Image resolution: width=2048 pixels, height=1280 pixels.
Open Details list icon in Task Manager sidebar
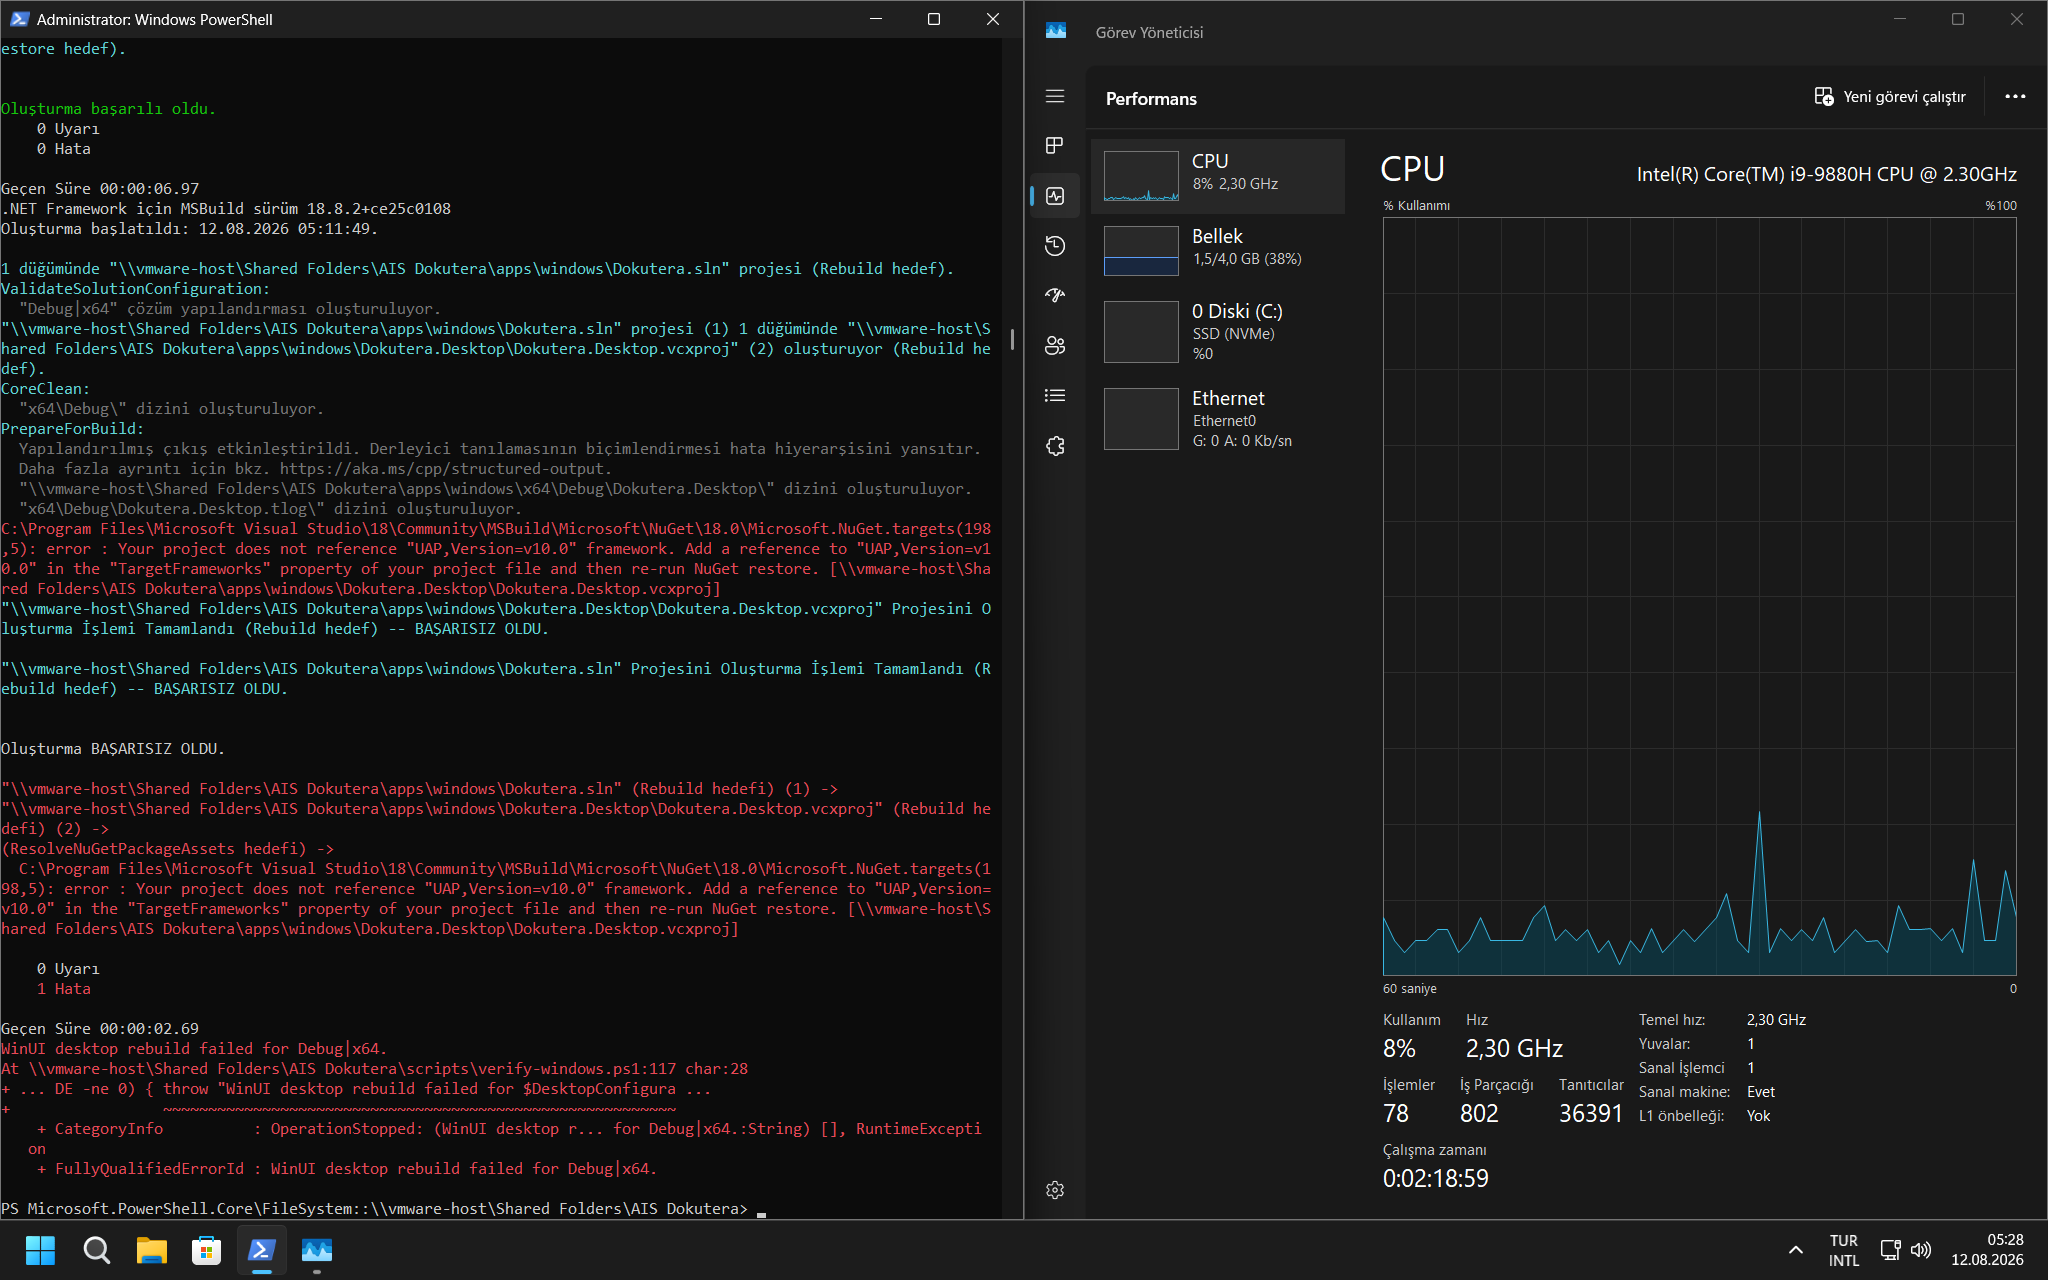coord(1055,396)
